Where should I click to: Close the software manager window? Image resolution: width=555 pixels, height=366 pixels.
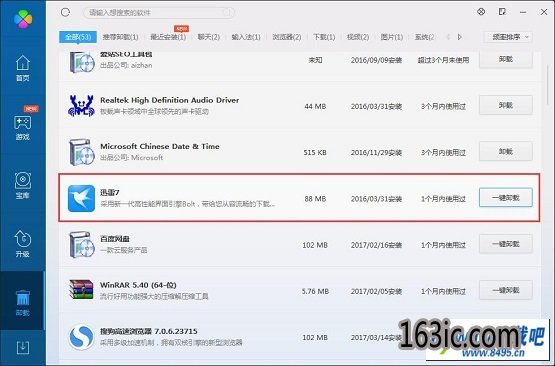coord(544,12)
